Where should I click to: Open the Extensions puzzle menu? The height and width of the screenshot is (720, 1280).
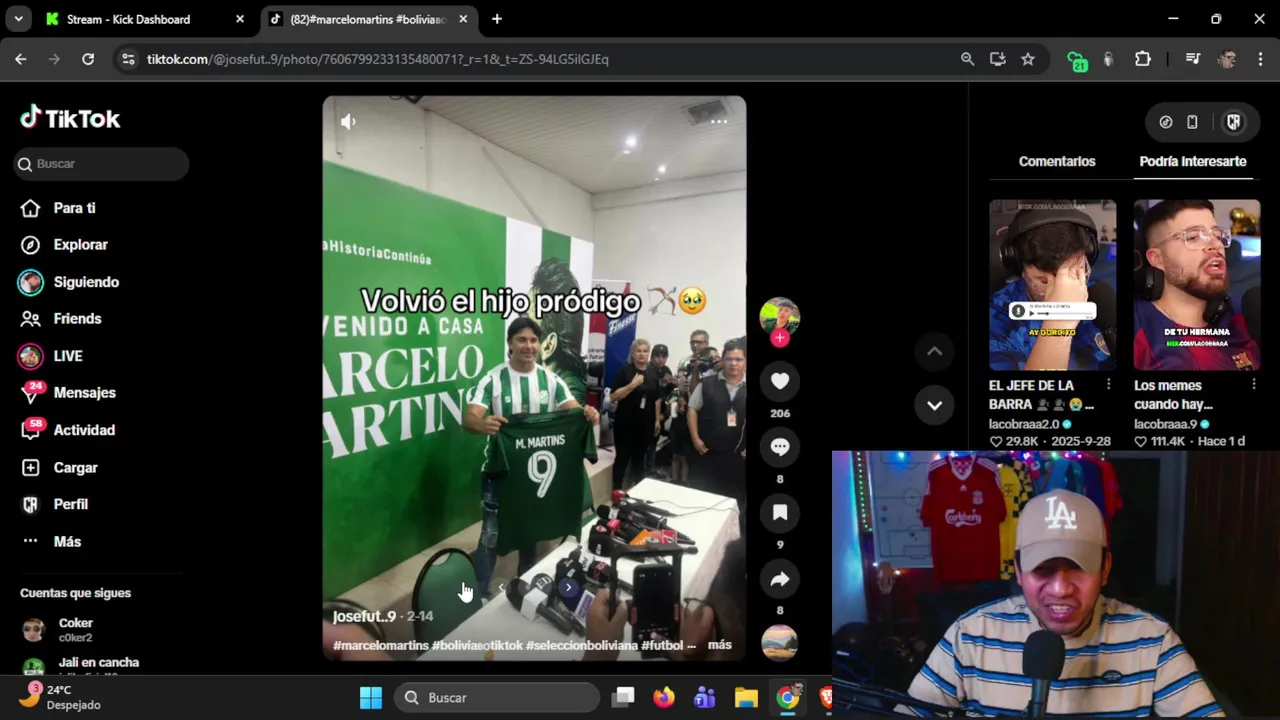pos(1143,59)
